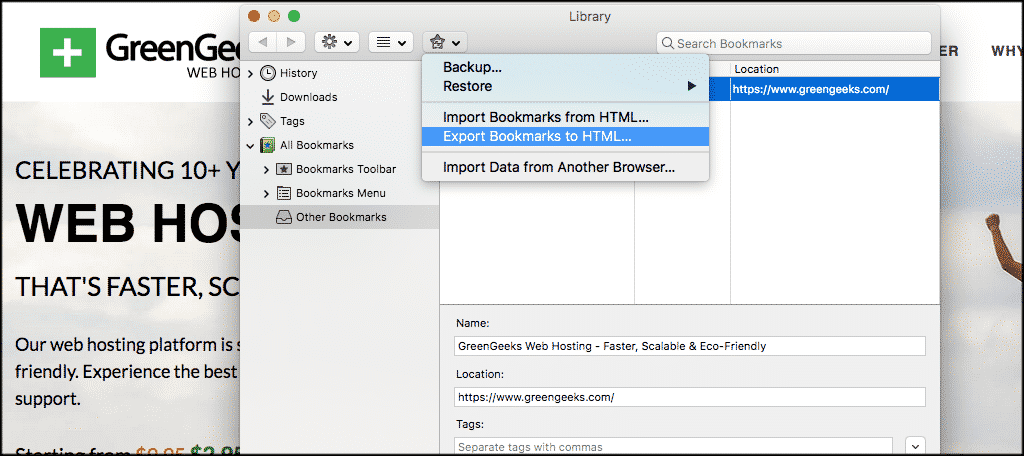The image size is (1024, 456).
Task: Click the Tags label icon
Action: 268,121
